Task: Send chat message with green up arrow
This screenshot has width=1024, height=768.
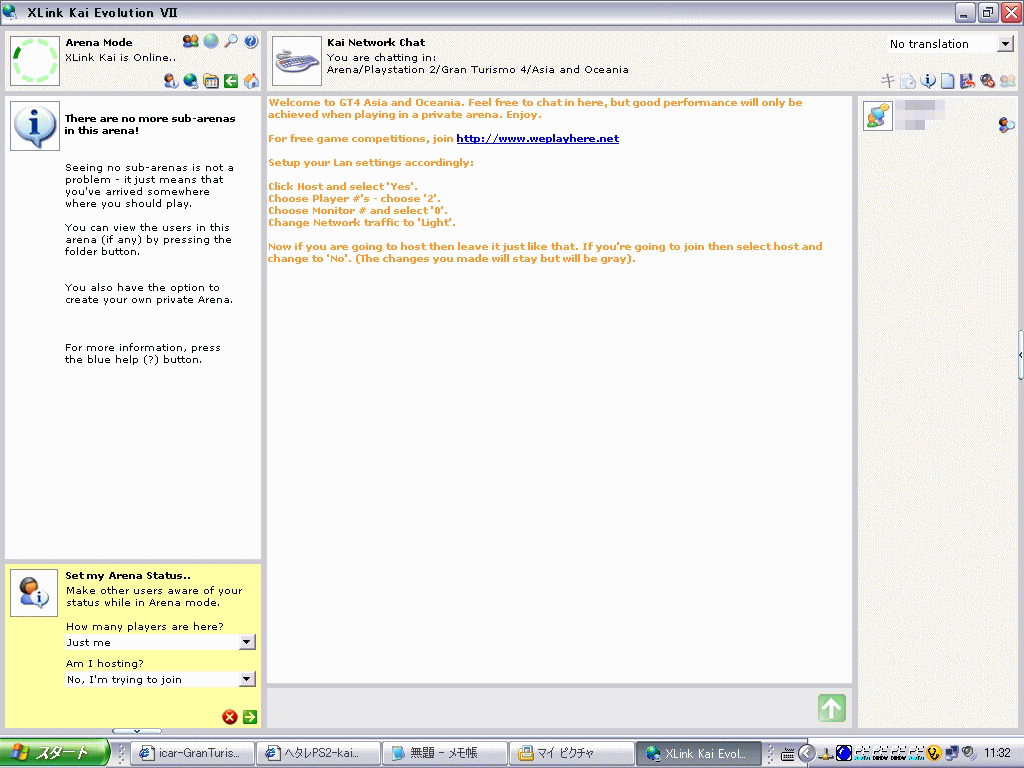Action: point(831,708)
